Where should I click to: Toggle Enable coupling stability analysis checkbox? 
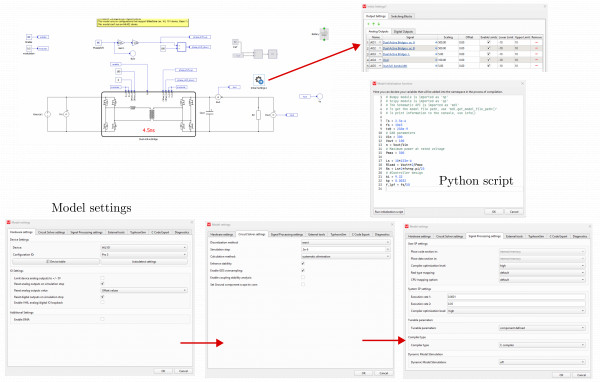click(303, 277)
